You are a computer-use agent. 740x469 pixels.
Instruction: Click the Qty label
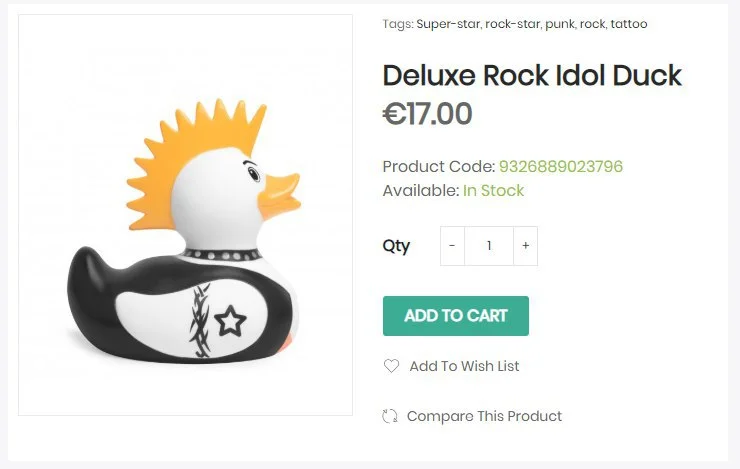pos(396,246)
